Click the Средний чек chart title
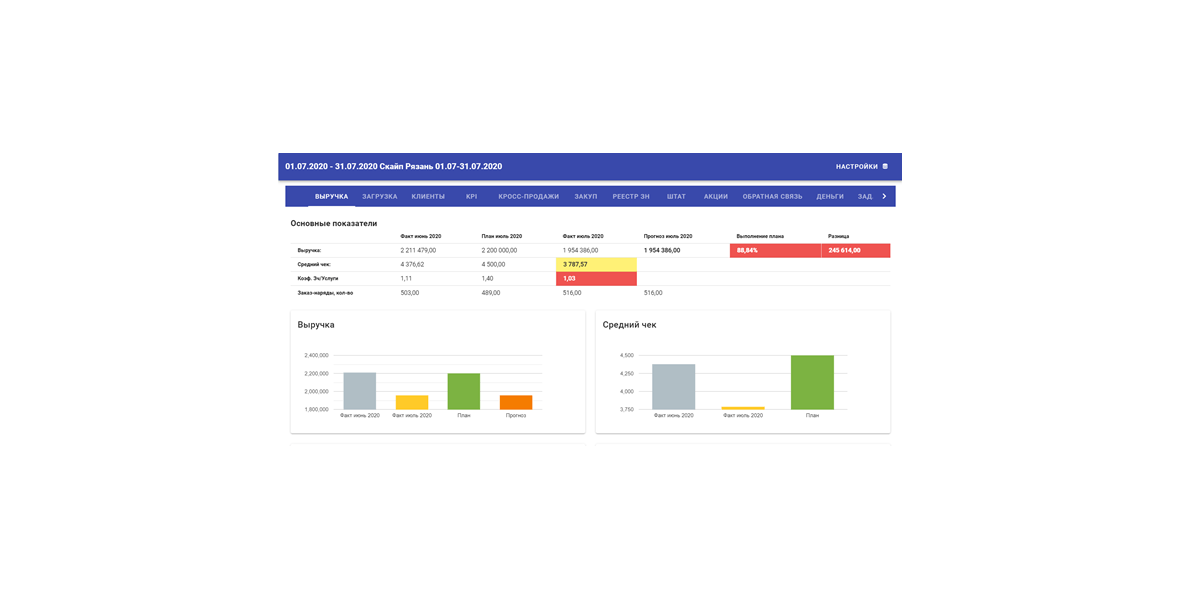 (x=630, y=325)
